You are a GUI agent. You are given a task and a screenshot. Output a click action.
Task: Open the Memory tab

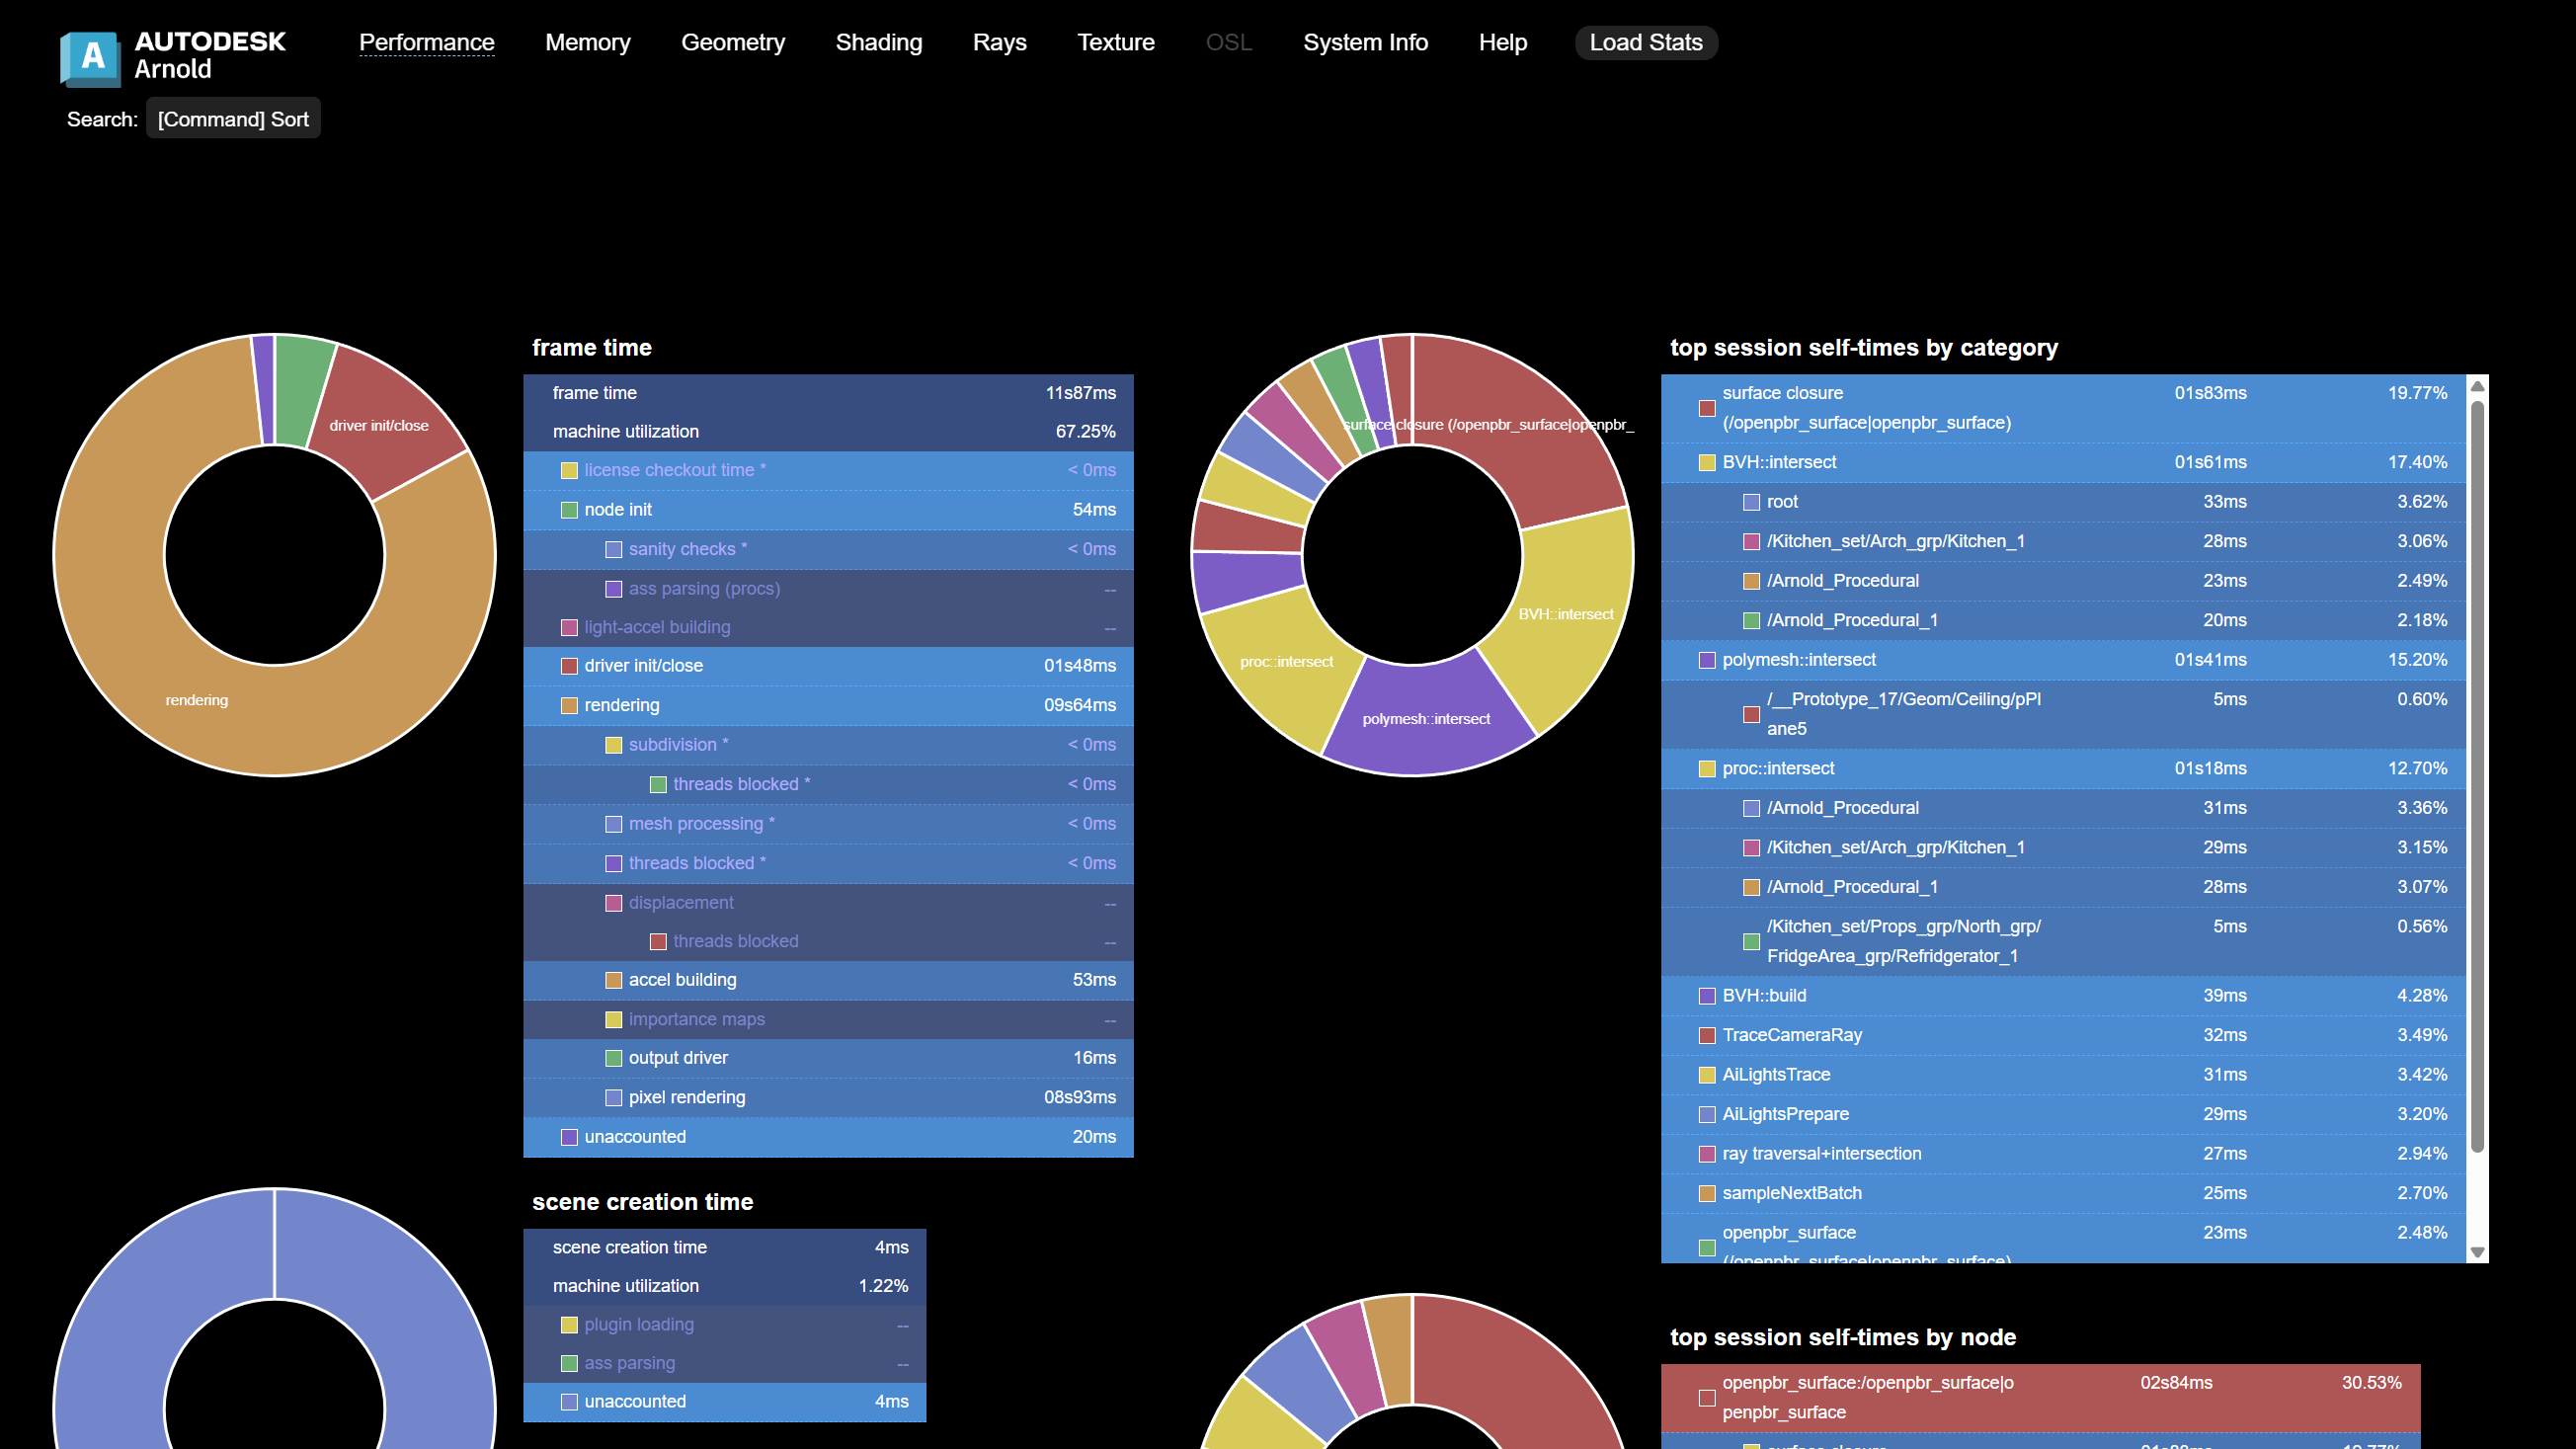coord(587,42)
